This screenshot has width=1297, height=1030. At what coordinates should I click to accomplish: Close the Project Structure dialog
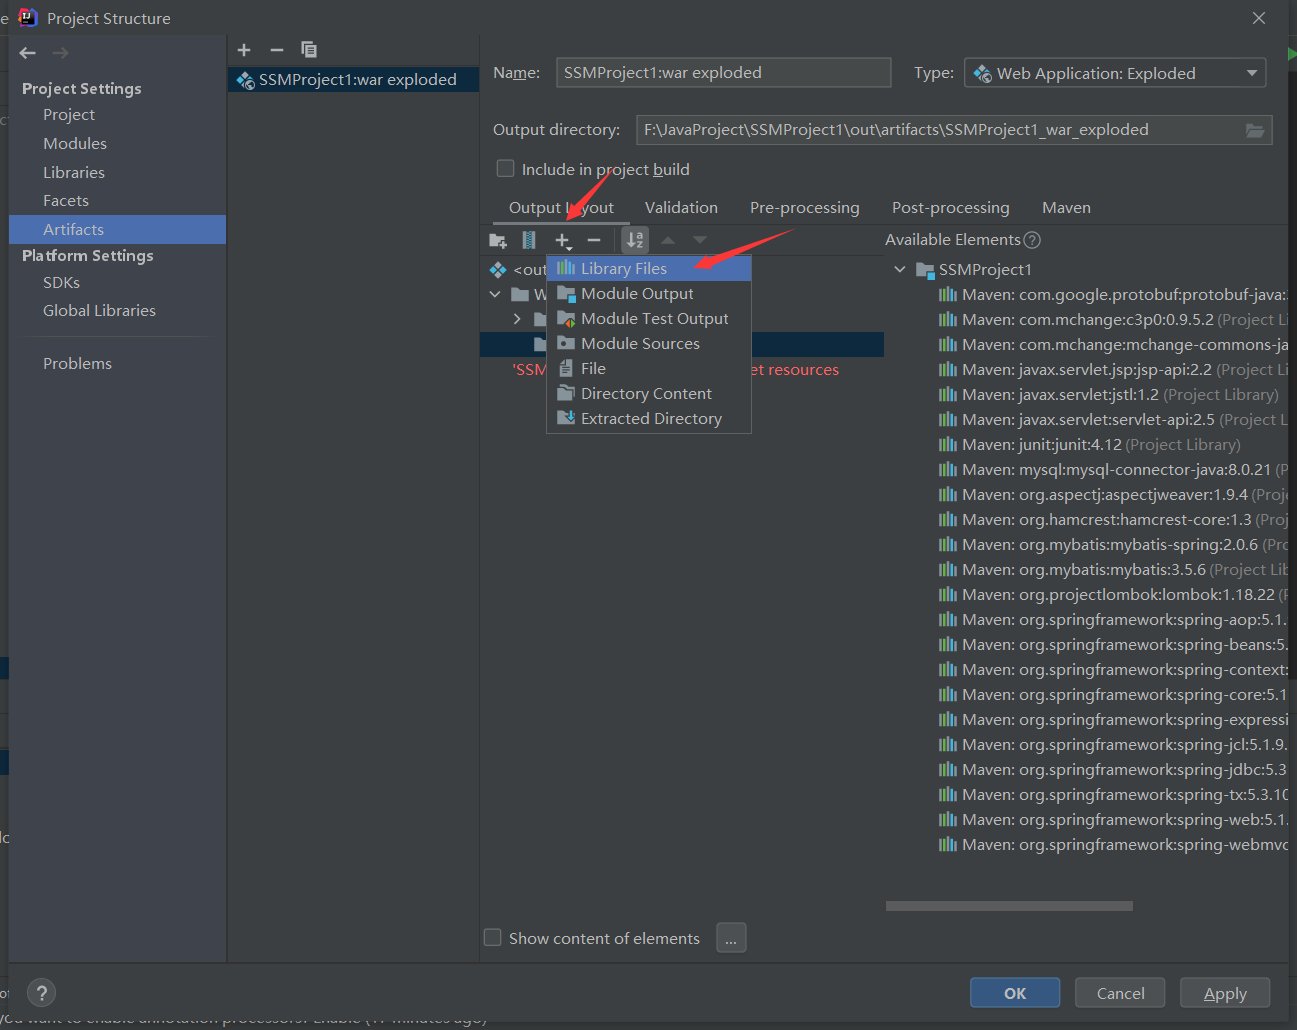point(1259,18)
